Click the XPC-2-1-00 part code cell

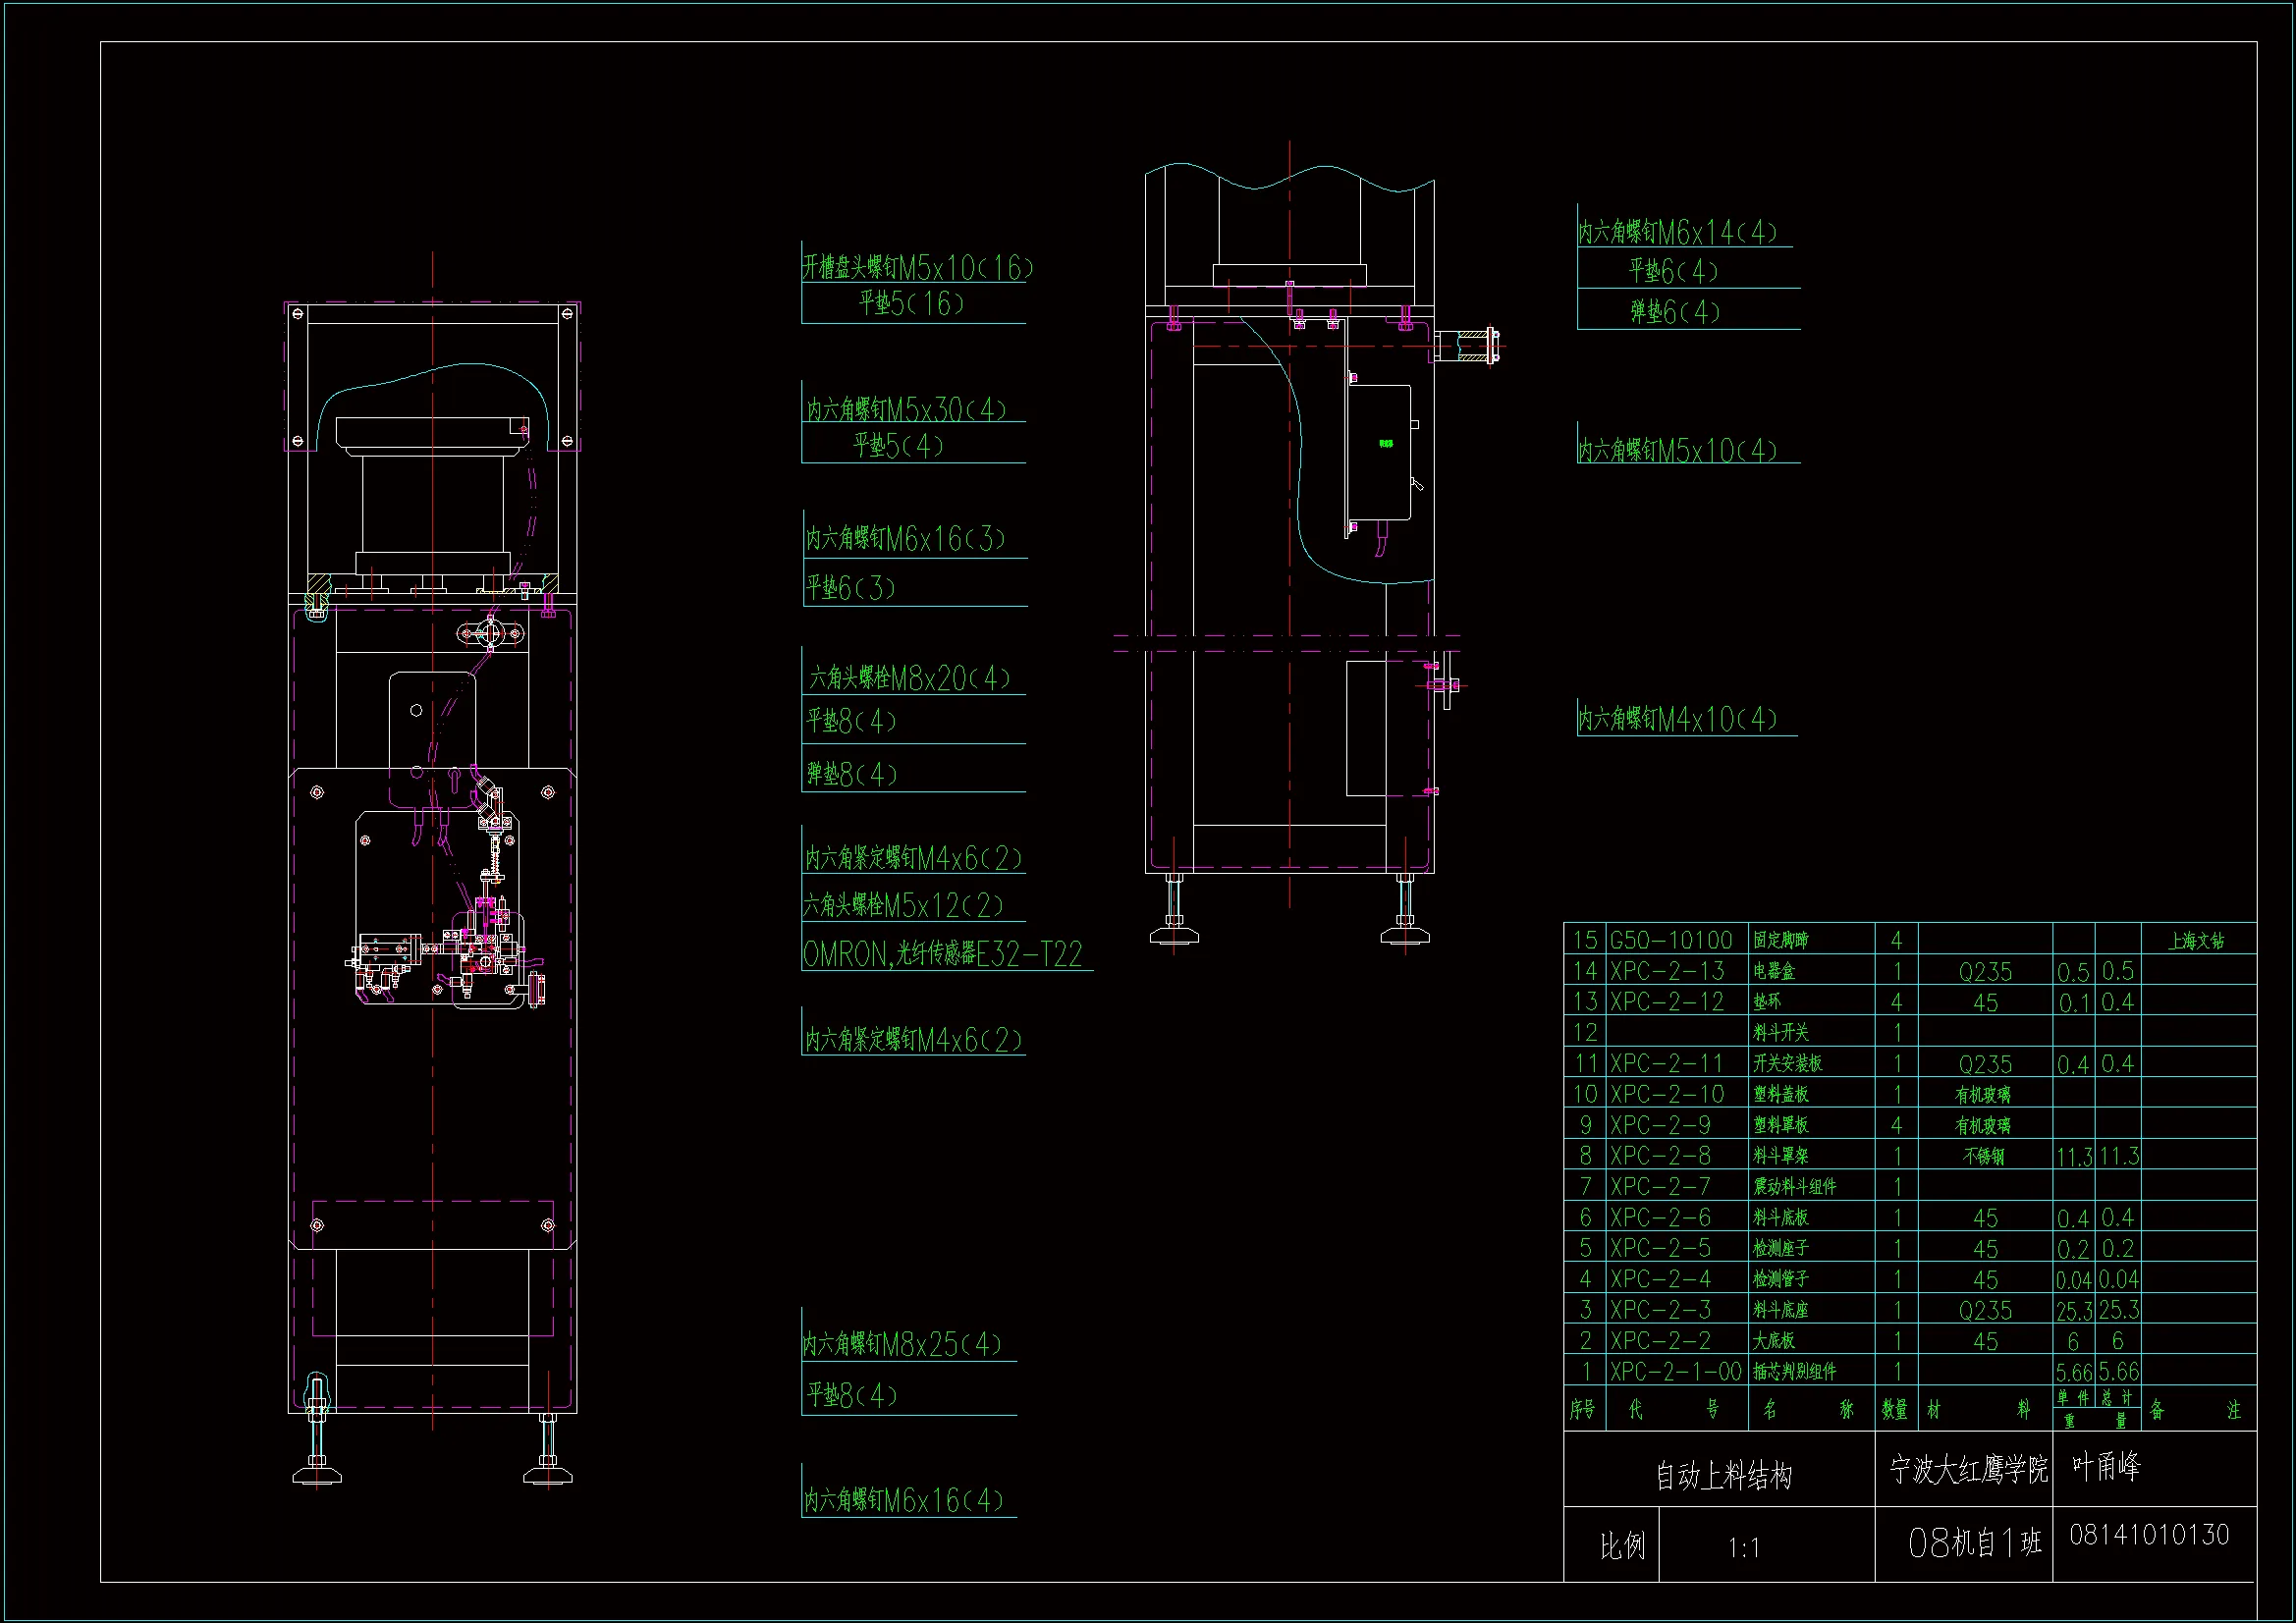click(1675, 1371)
